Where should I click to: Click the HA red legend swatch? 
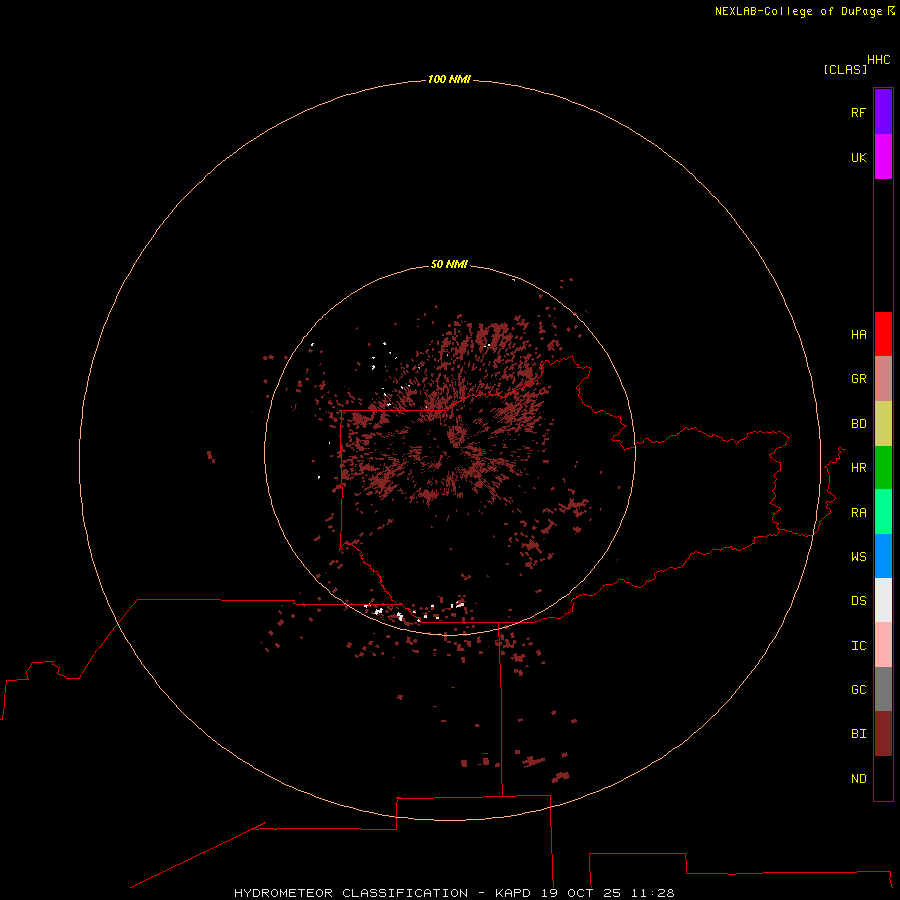(x=883, y=334)
